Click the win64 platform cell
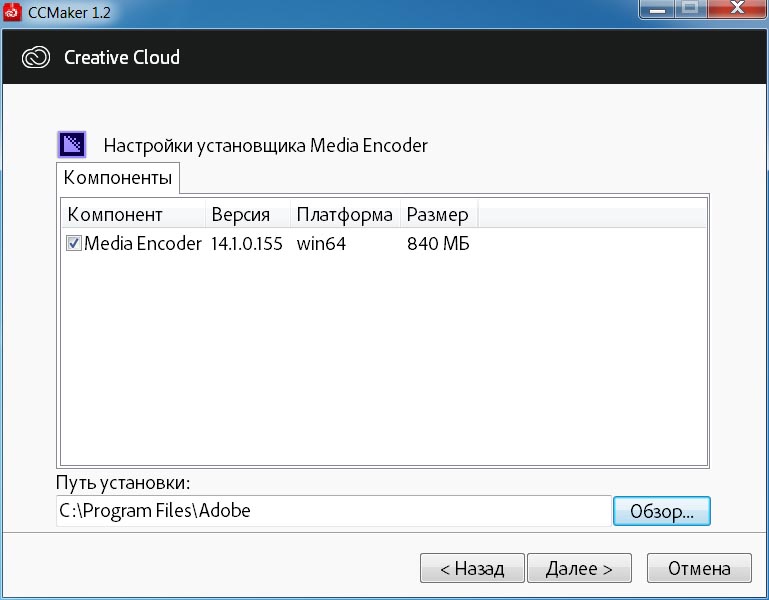769x600 pixels. coord(321,243)
